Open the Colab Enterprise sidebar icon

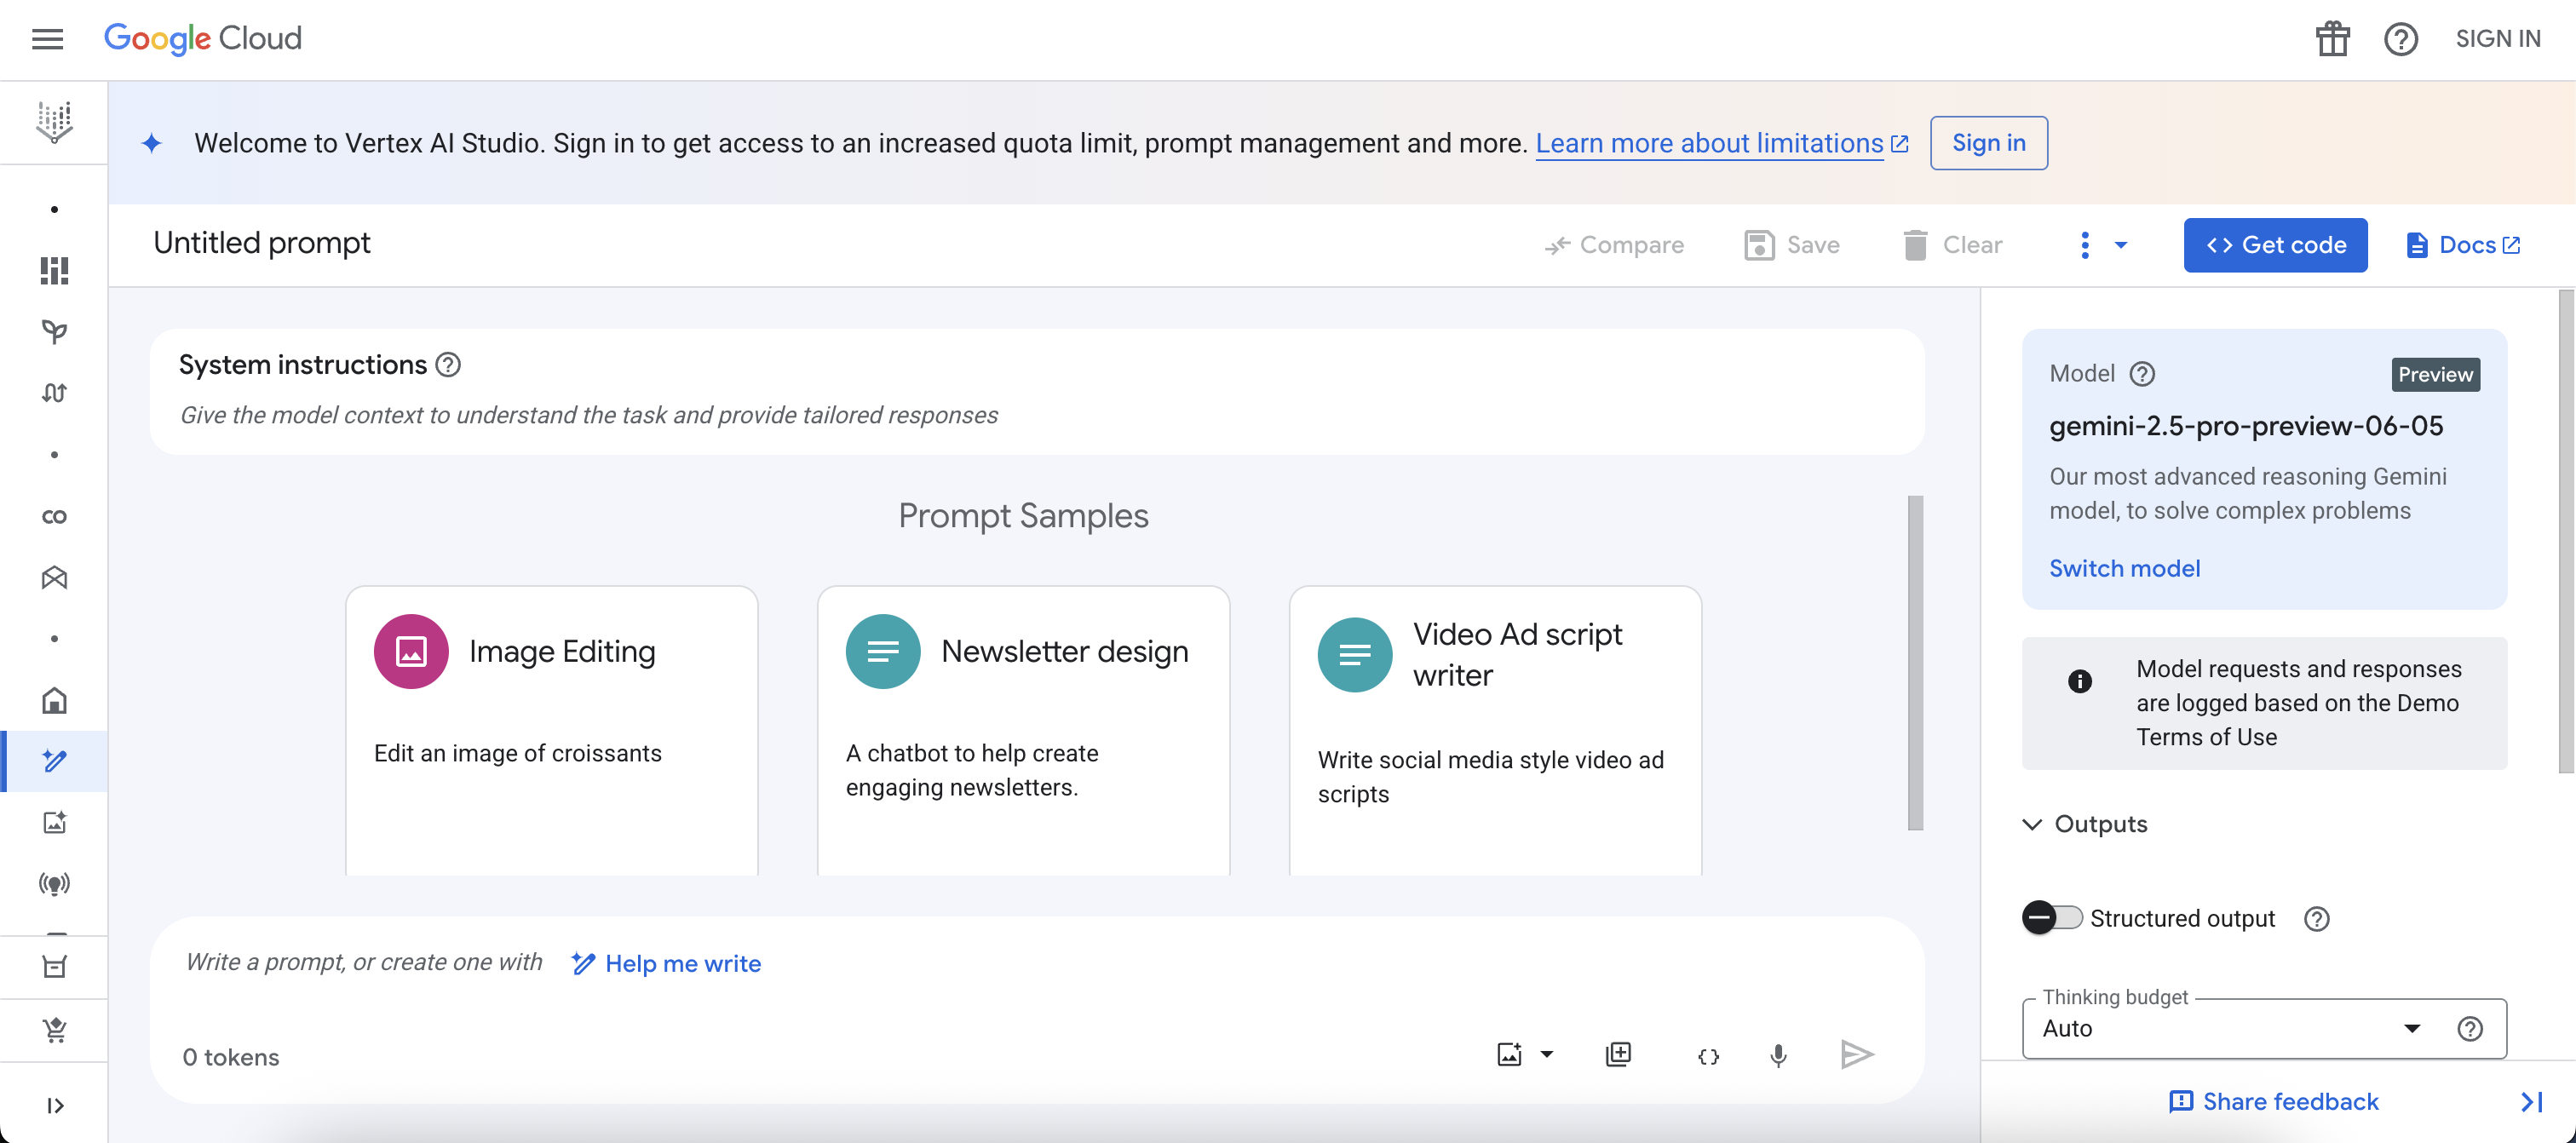click(54, 516)
